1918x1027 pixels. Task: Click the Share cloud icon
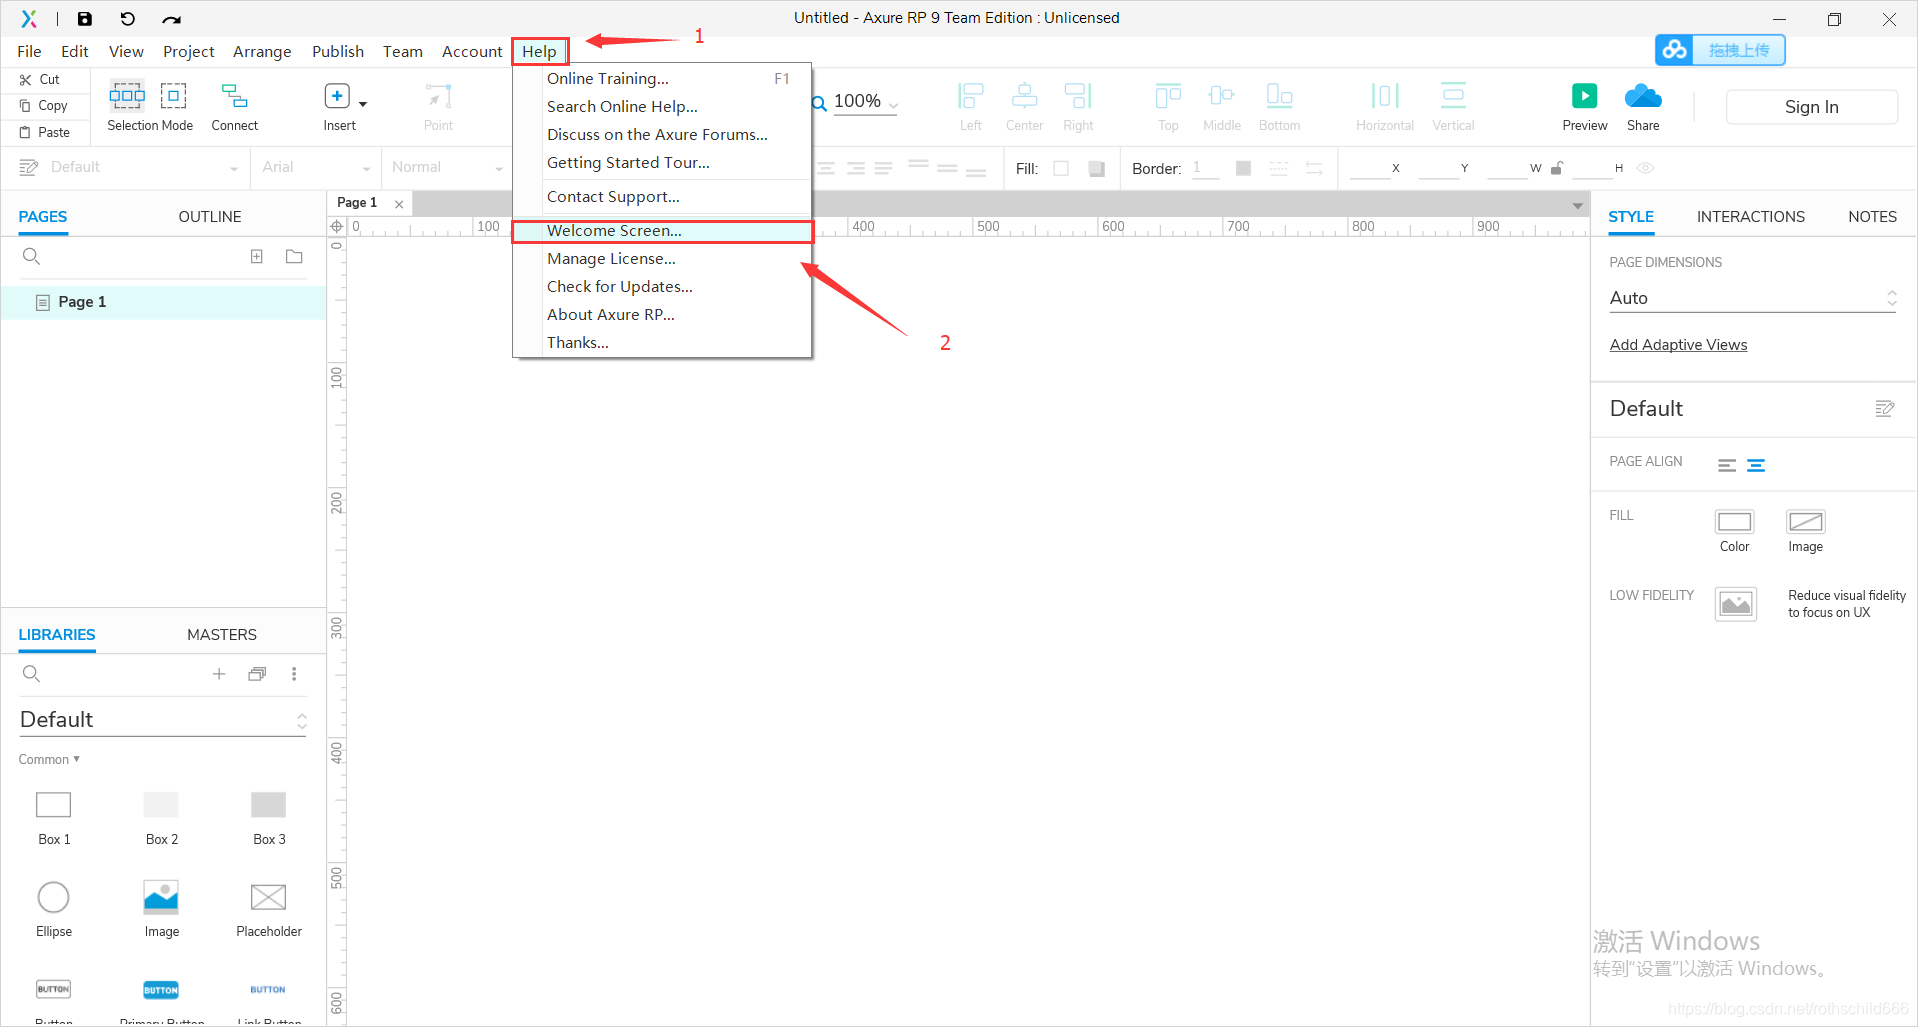point(1643,96)
